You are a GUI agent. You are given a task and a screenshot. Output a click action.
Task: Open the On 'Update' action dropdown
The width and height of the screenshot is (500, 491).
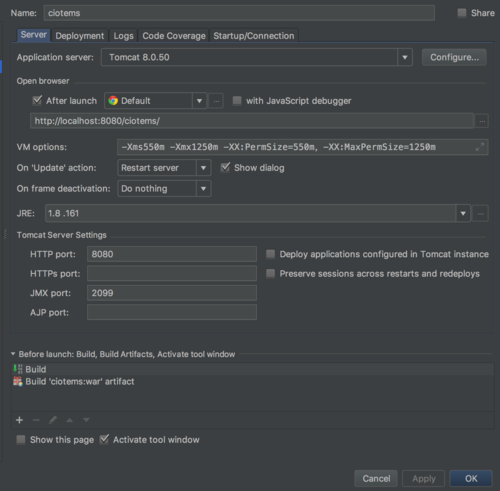point(203,168)
